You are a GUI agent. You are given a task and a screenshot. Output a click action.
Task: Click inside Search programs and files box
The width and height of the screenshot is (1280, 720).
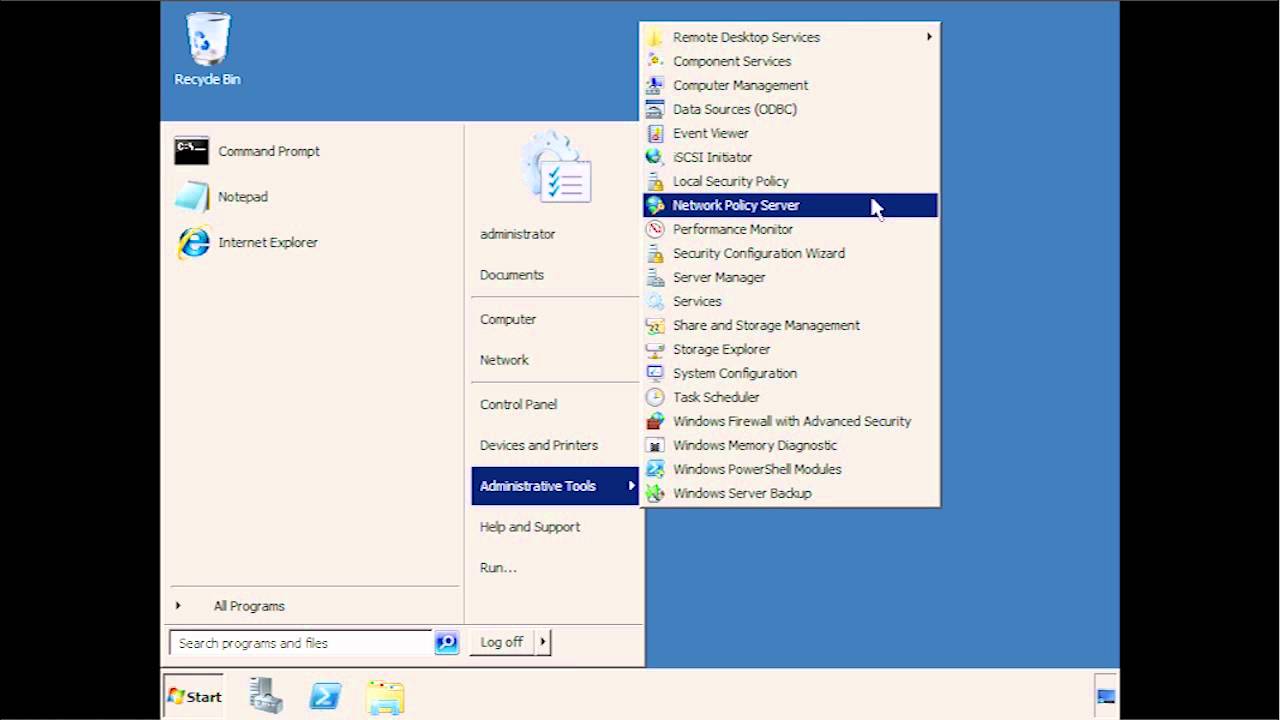click(301, 643)
